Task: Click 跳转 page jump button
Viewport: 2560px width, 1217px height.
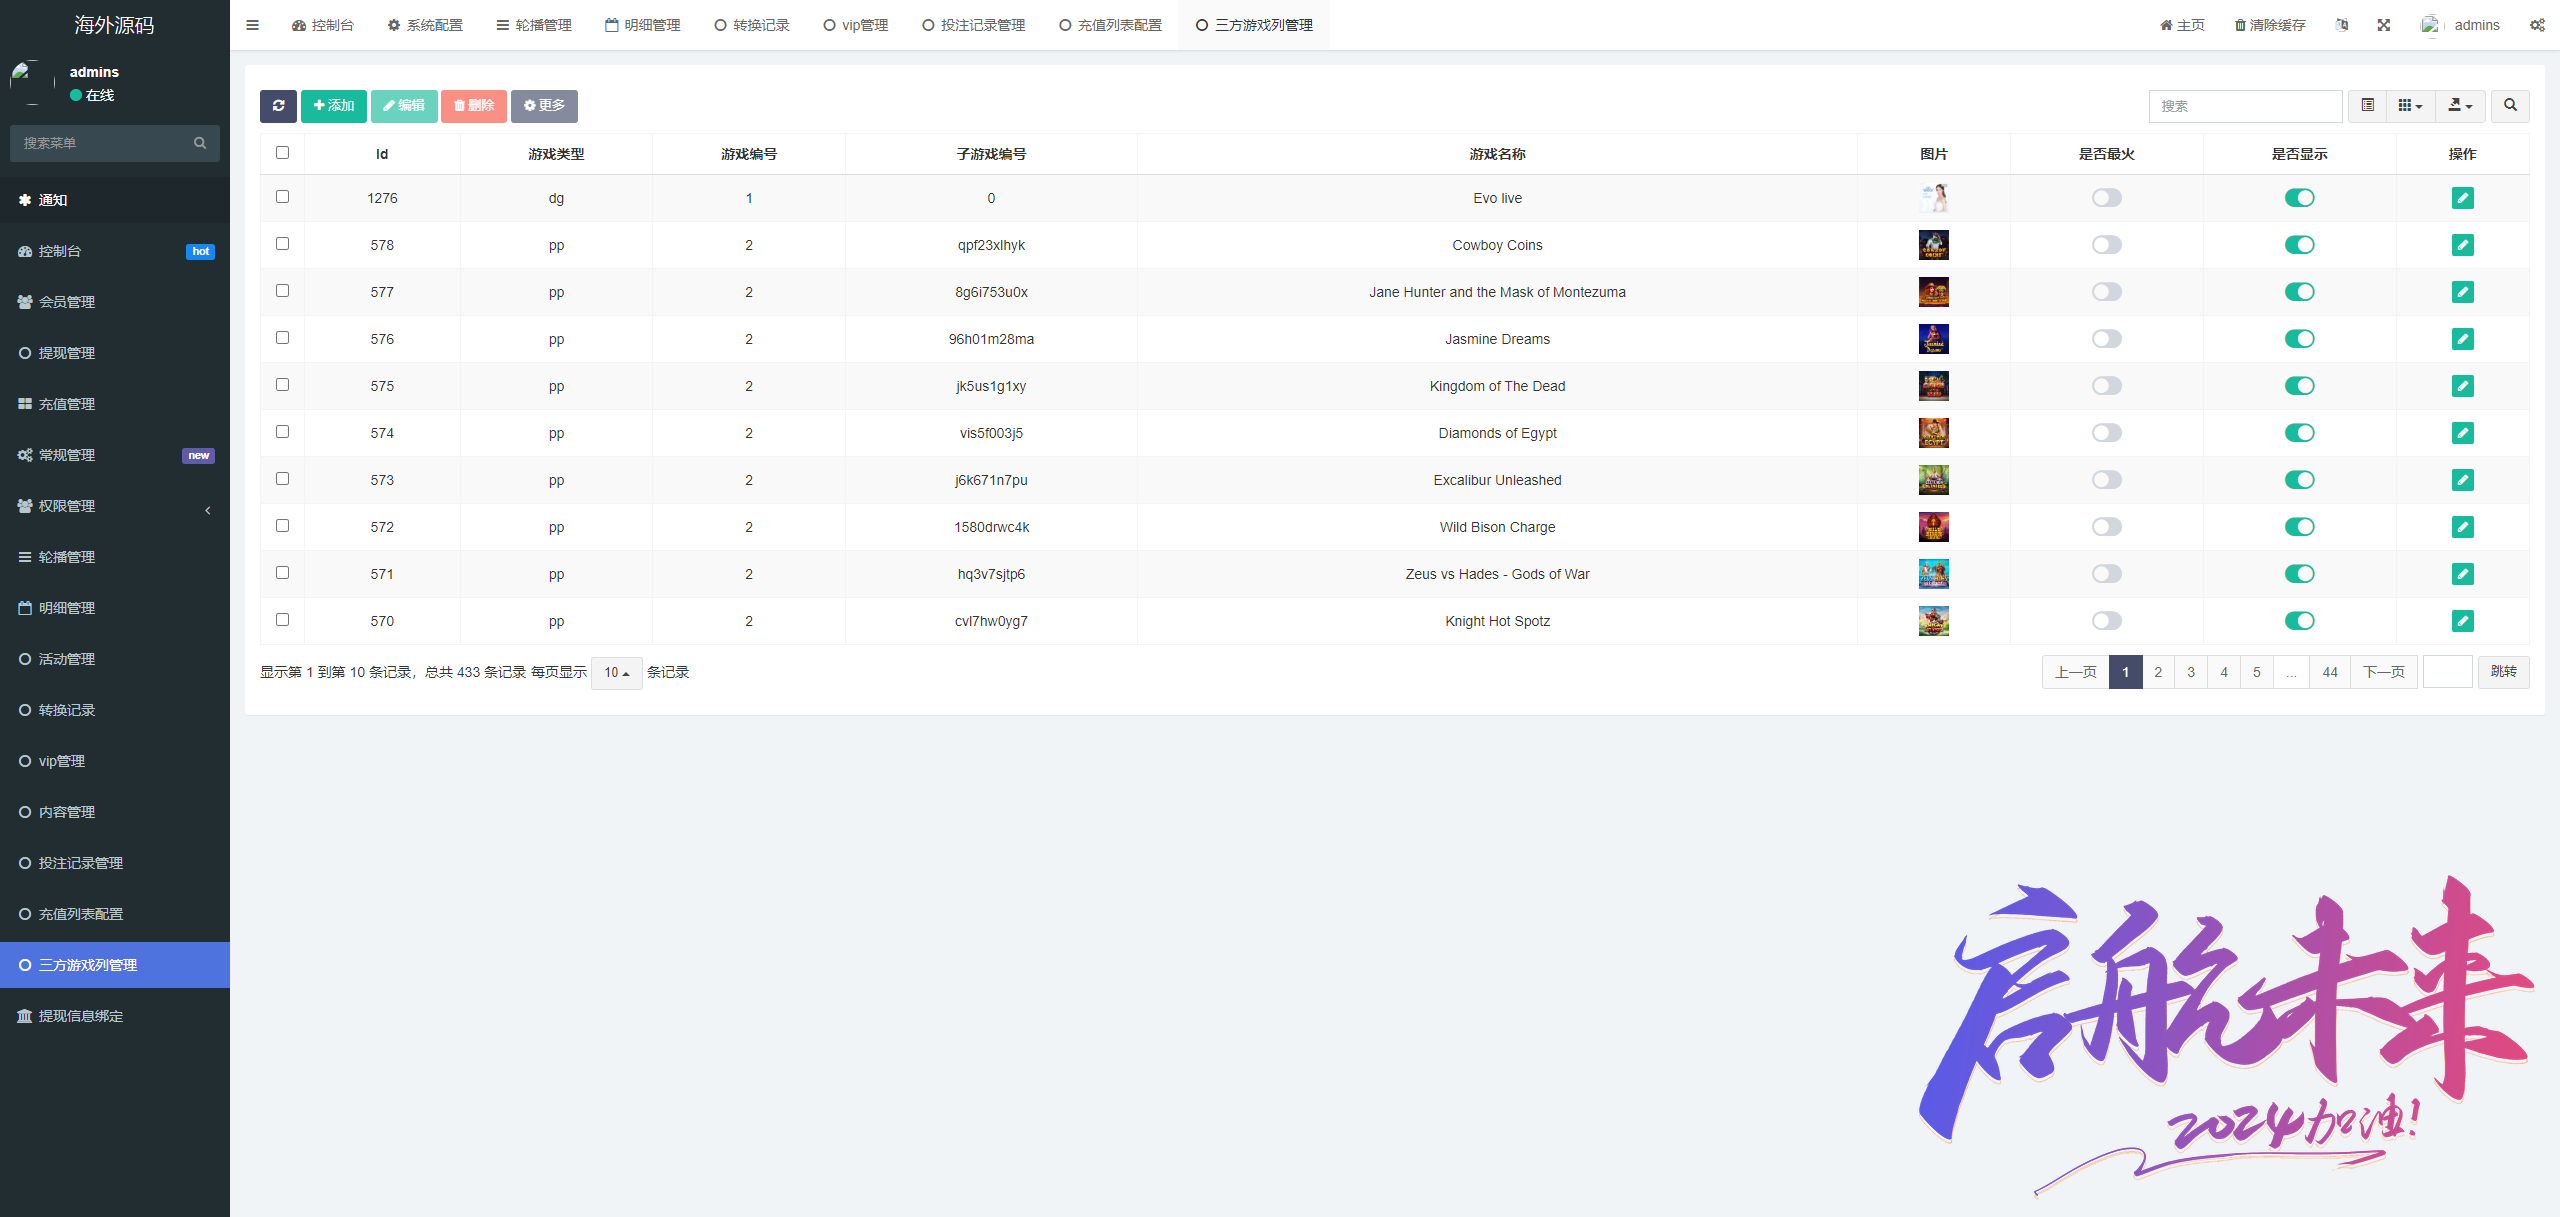Action: (2504, 673)
